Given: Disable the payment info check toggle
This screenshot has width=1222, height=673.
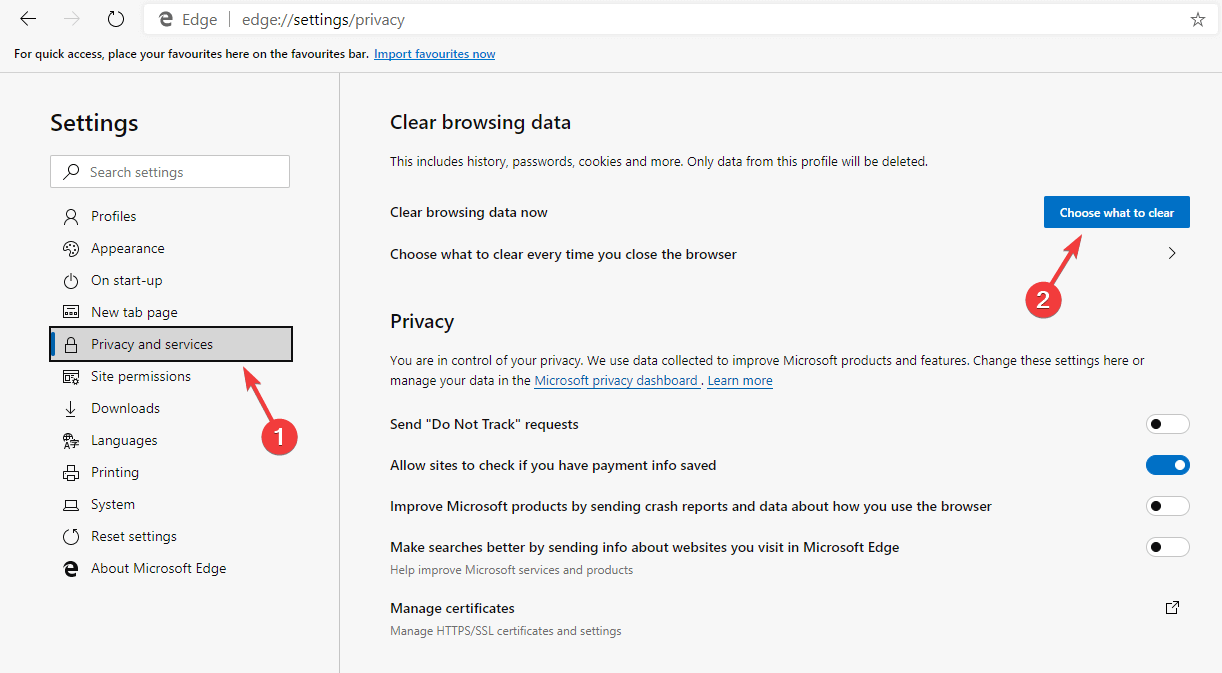Looking at the screenshot, I should [x=1167, y=465].
